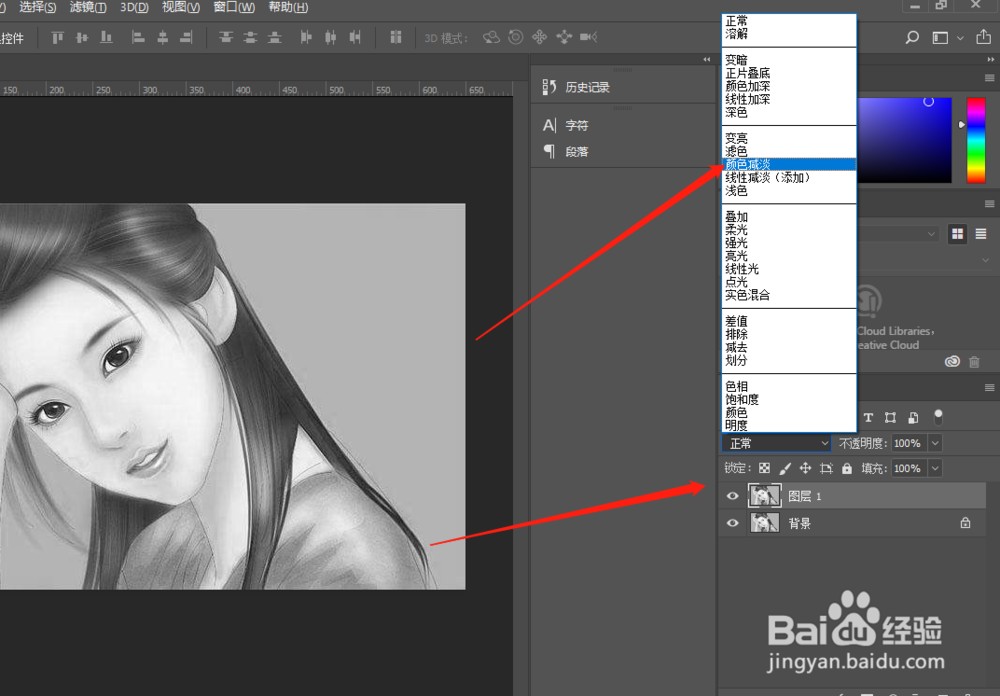
Task: Open the 字符 character panel
Action: pos(565,125)
